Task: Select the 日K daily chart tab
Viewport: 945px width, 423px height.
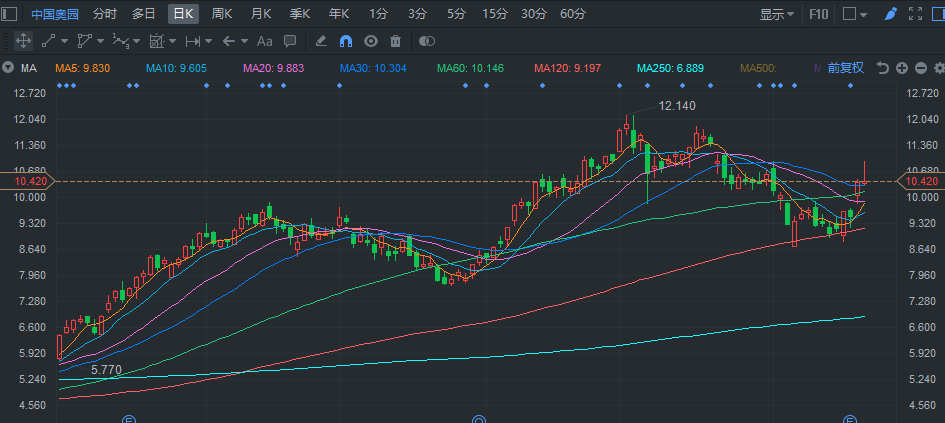Action: click(x=183, y=14)
